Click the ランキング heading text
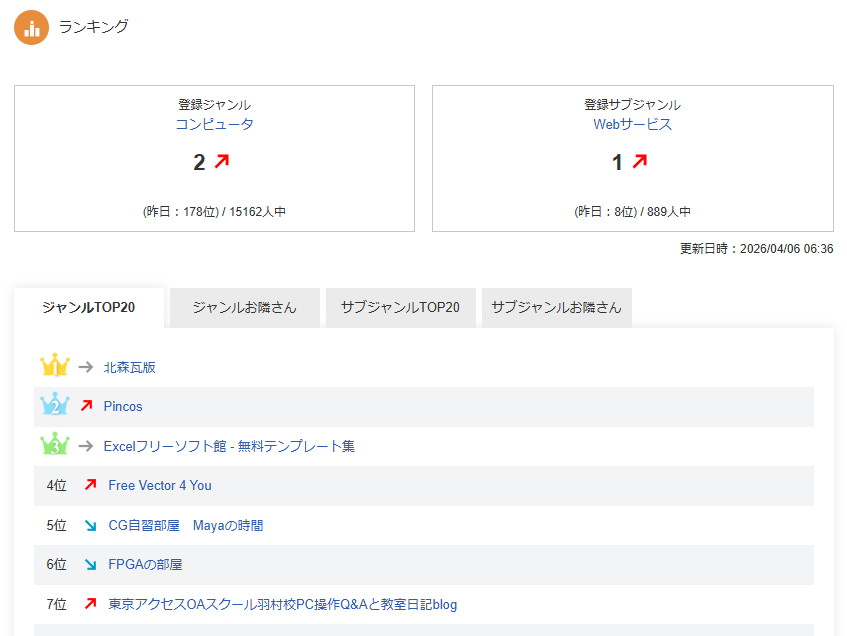This screenshot has height=636, width=847. click(93, 26)
